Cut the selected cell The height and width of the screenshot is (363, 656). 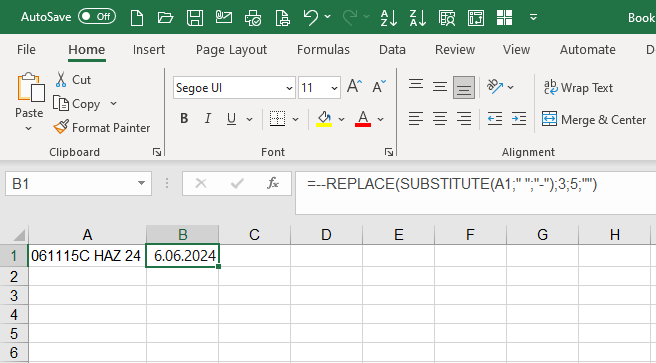tap(73, 79)
